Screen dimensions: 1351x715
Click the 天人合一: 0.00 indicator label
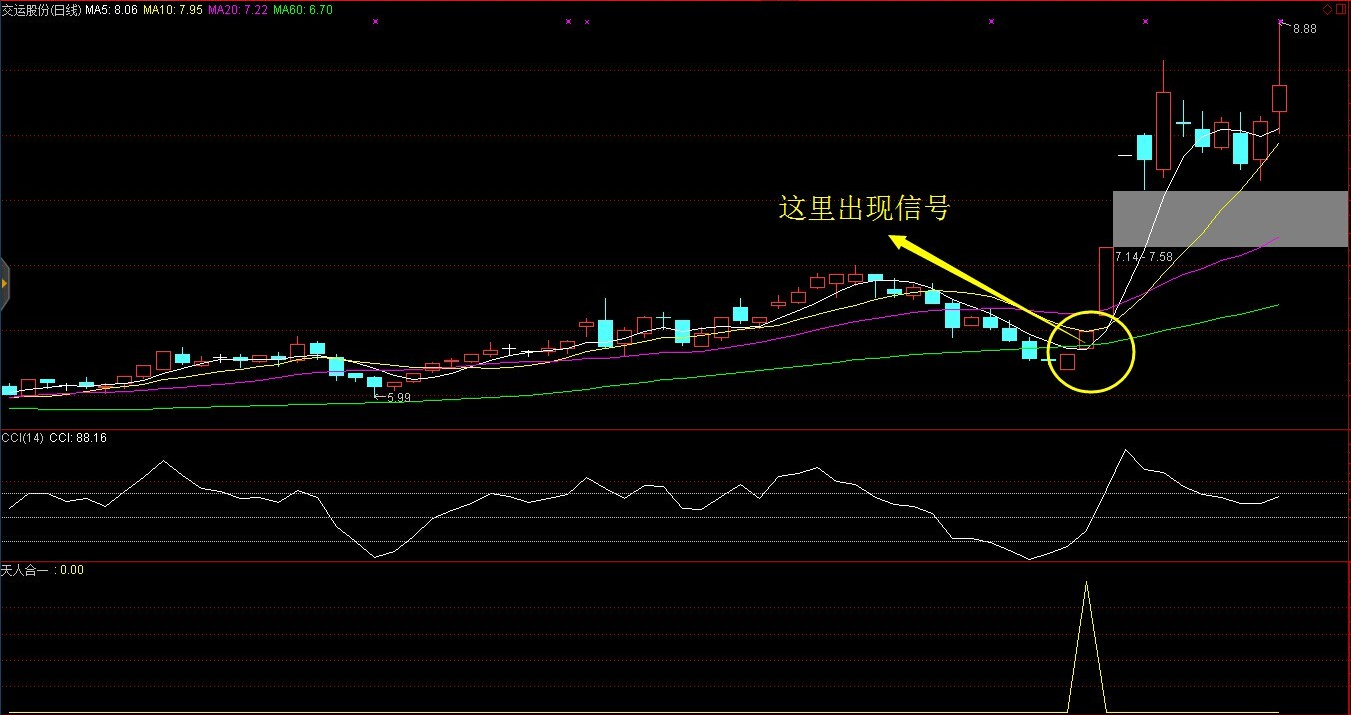43,570
